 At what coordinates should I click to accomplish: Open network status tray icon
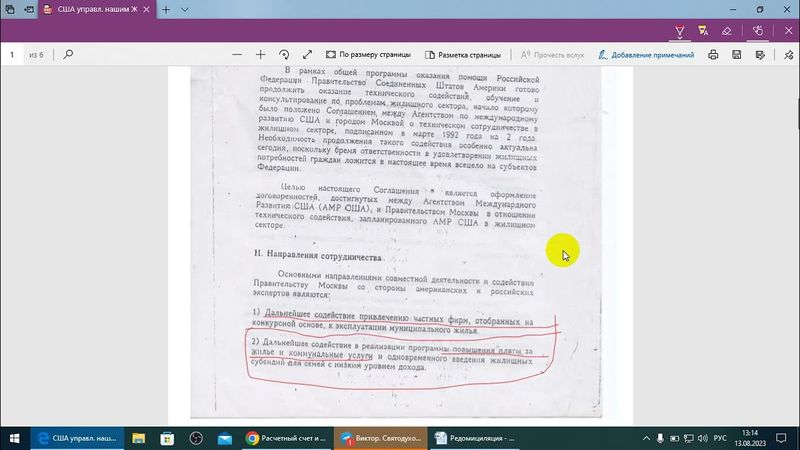click(689, 438)
